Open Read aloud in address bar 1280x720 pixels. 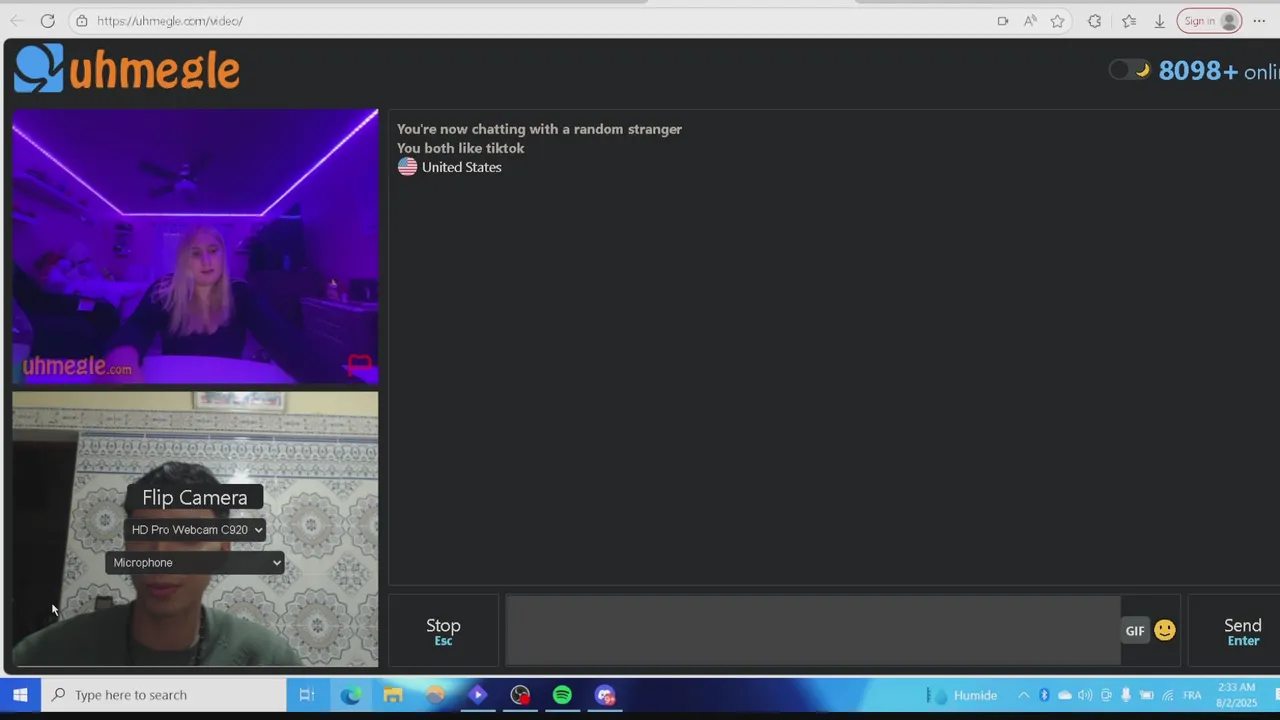click(x=1030, y=21)
